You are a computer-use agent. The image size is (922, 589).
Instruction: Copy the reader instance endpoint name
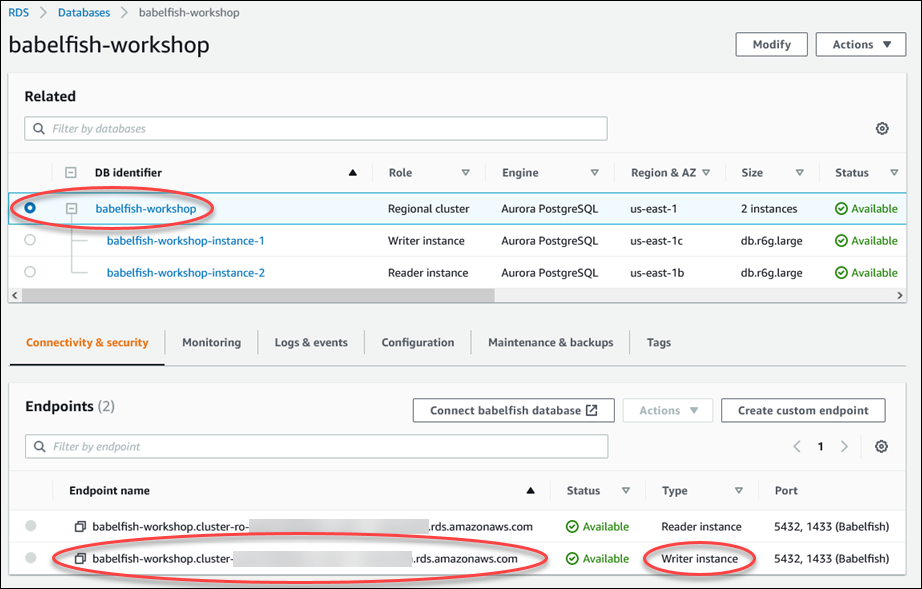(80, 526)
